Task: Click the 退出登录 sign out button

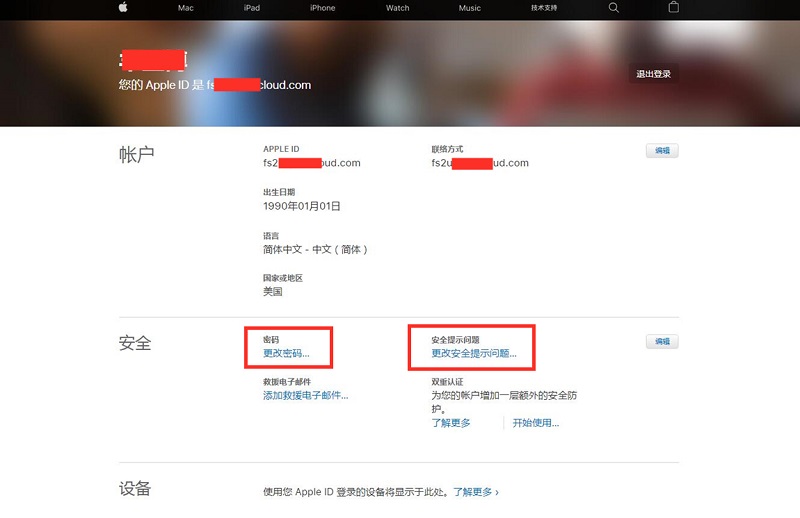Action: [654, 74]
